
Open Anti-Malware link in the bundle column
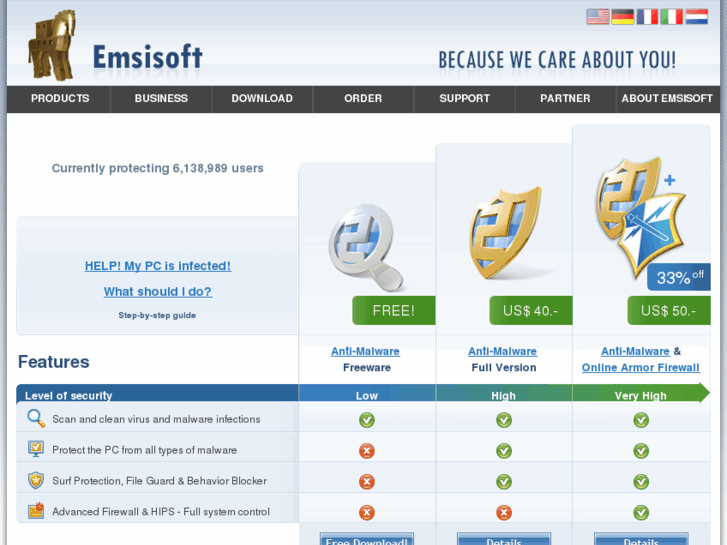coord(635,351)
